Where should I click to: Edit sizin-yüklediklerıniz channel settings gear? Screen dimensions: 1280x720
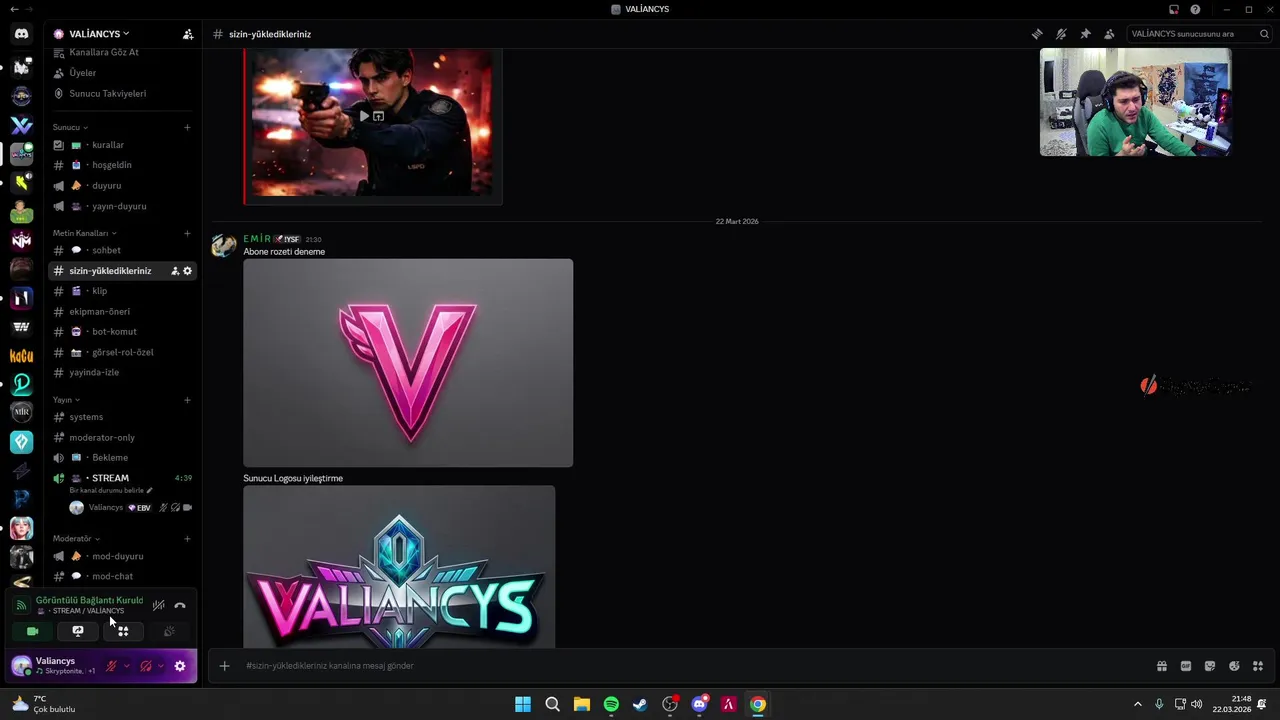click(187, 271)
